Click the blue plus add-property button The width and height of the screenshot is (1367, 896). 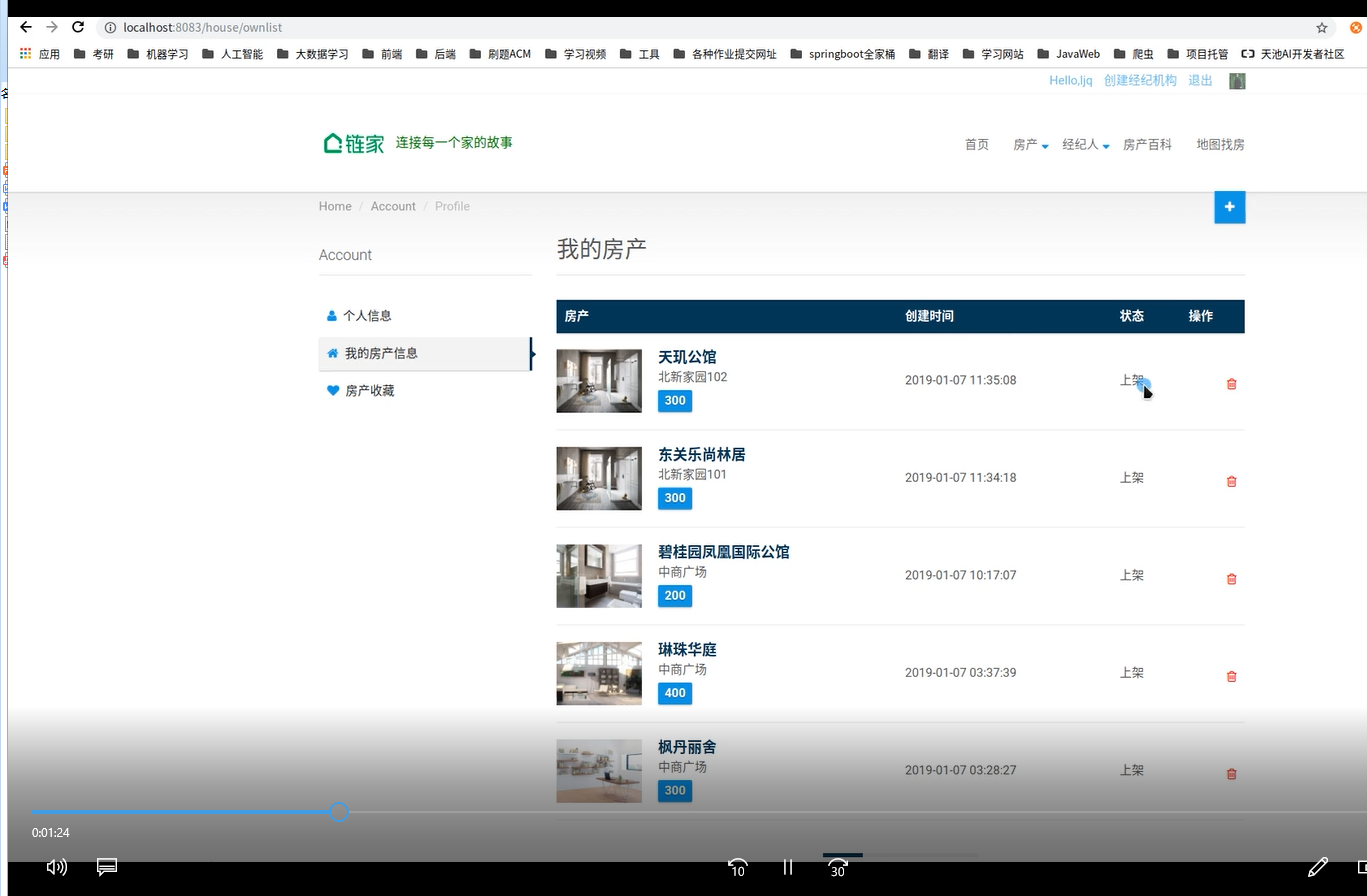(x=1229, y=207)
